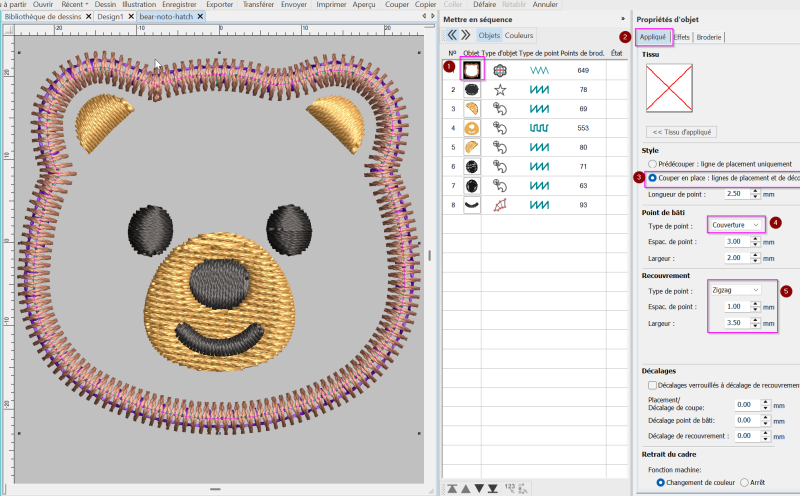The width and height of the screenshot is (800, 496).
Task: Click stitch type icon in row 6
Action: click(x=539, y=166)
